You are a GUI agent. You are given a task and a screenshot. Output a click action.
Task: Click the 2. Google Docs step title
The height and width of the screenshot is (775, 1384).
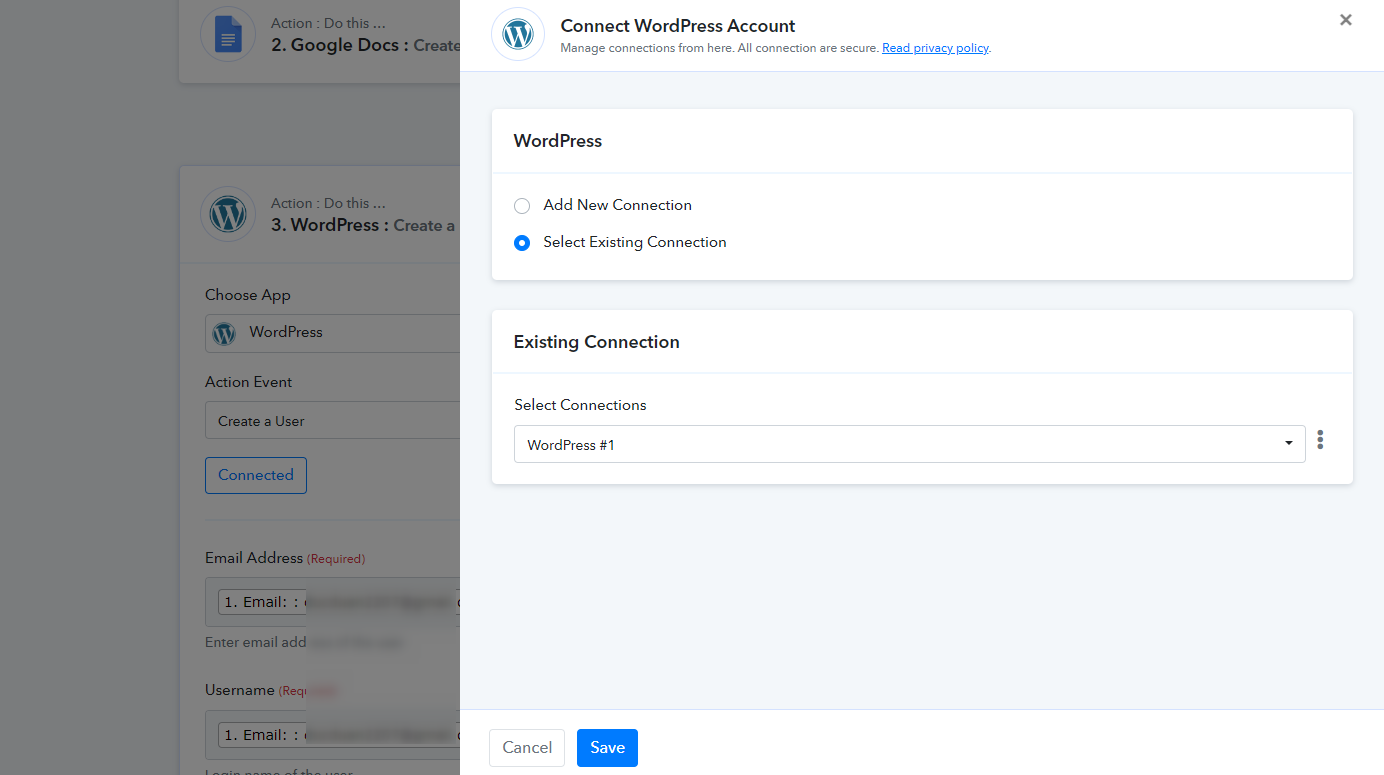tap(365, 45)
